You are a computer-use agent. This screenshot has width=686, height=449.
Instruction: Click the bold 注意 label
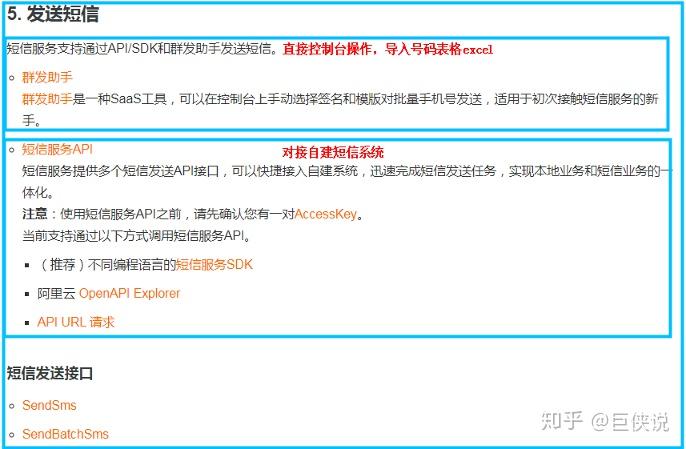pos(35,214)
